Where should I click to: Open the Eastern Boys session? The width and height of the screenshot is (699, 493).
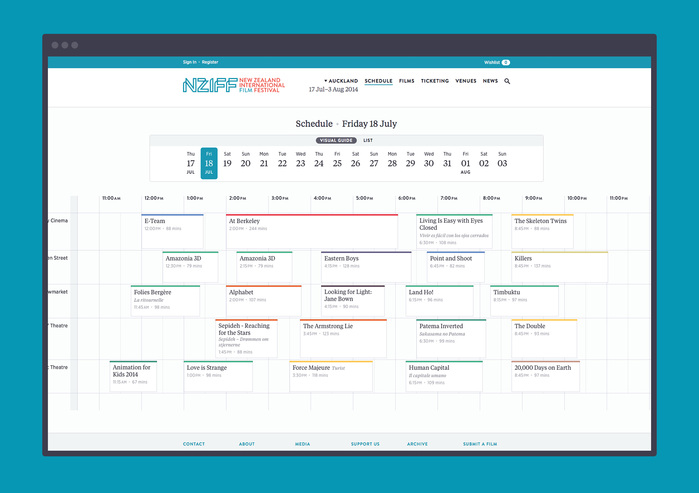click(x=366, y=267)
